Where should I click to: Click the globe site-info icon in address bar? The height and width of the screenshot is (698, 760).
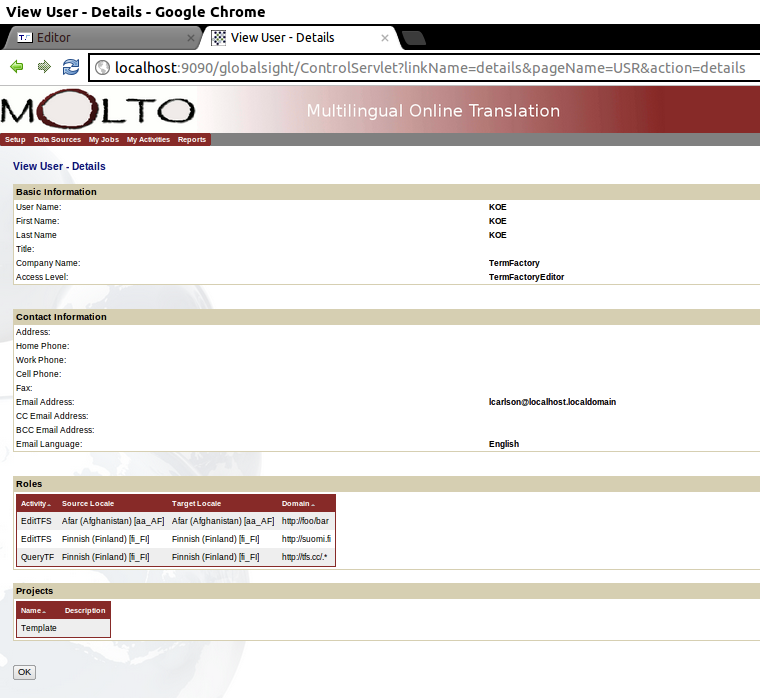(x=102, y=67)
